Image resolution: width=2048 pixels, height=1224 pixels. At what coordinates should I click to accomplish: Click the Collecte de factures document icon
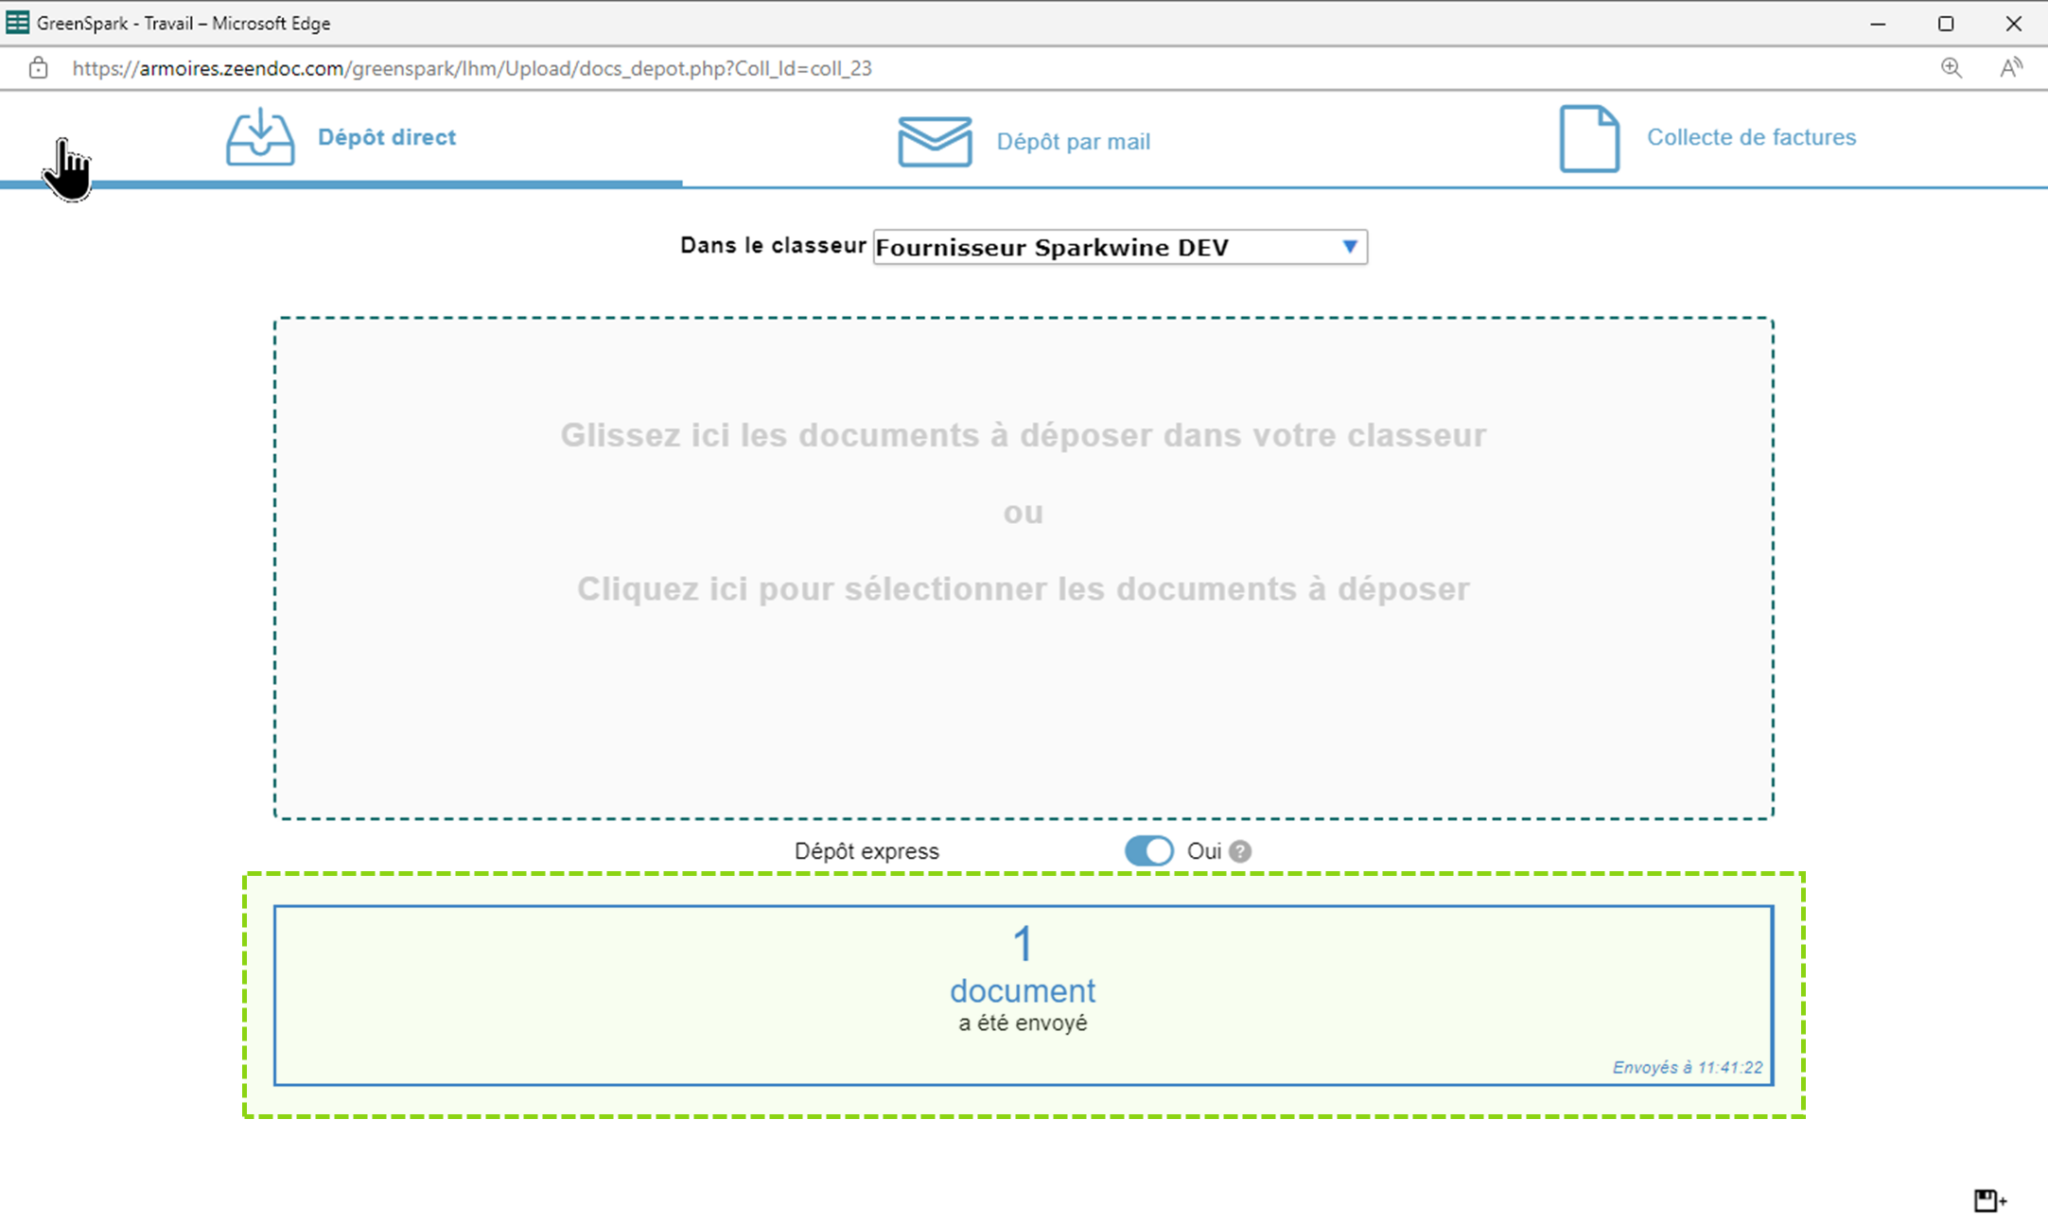click(1589, 139)
